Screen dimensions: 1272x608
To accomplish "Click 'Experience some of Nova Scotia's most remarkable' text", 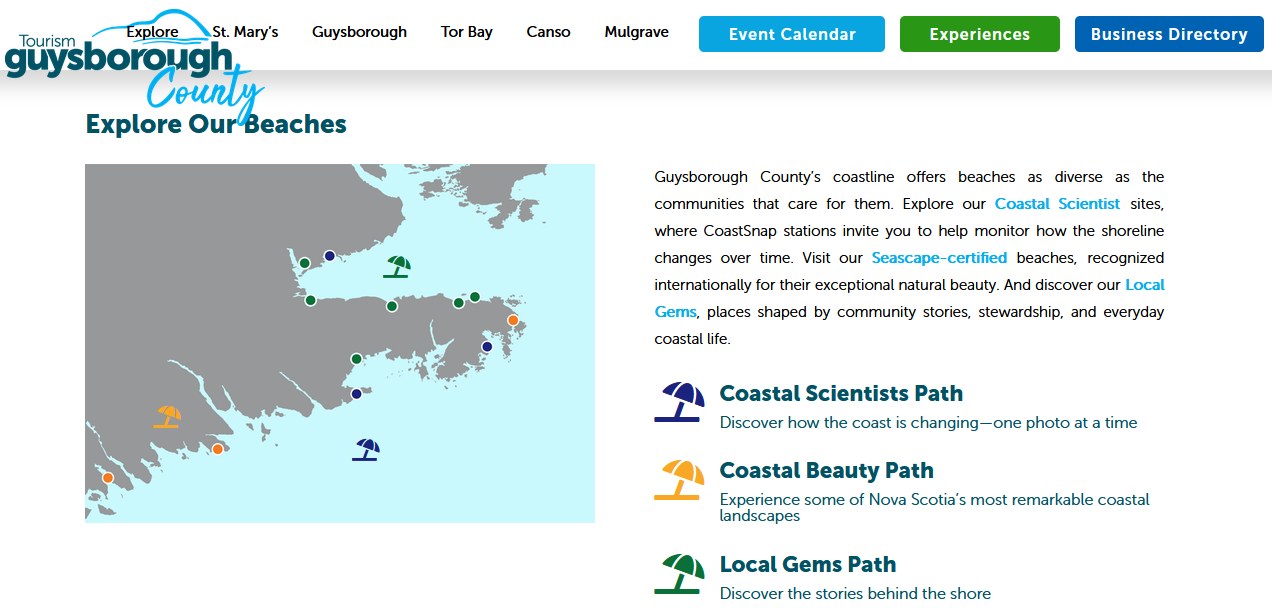I will point(935,508).
